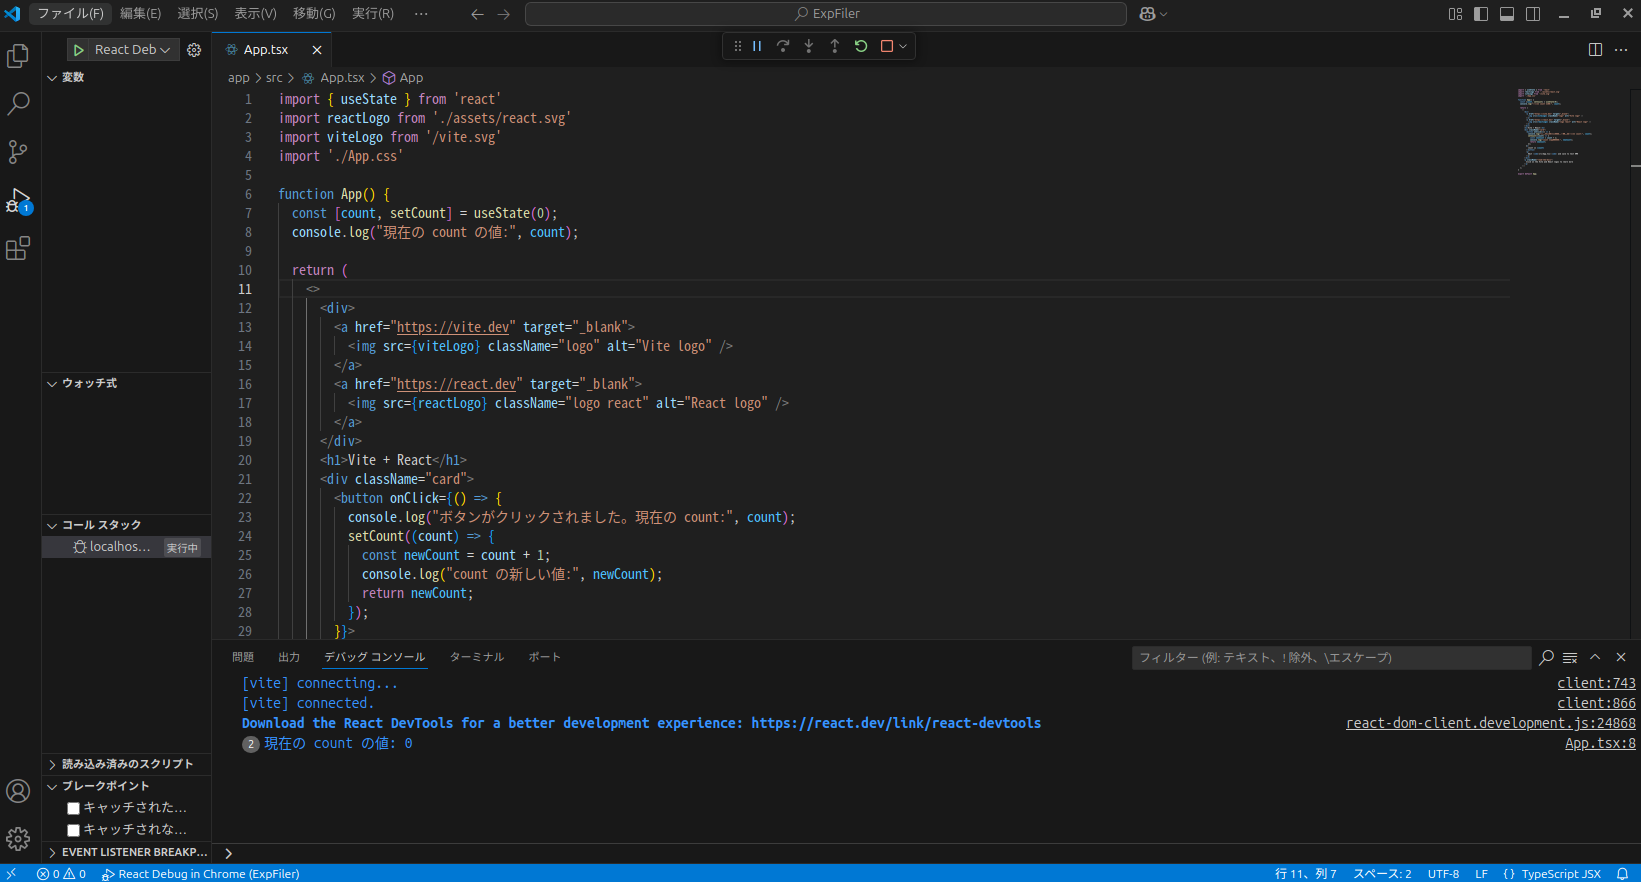Viewport: 1641px width, 882px height.
Task: Pause the debug session
Action: coord(757,47)
